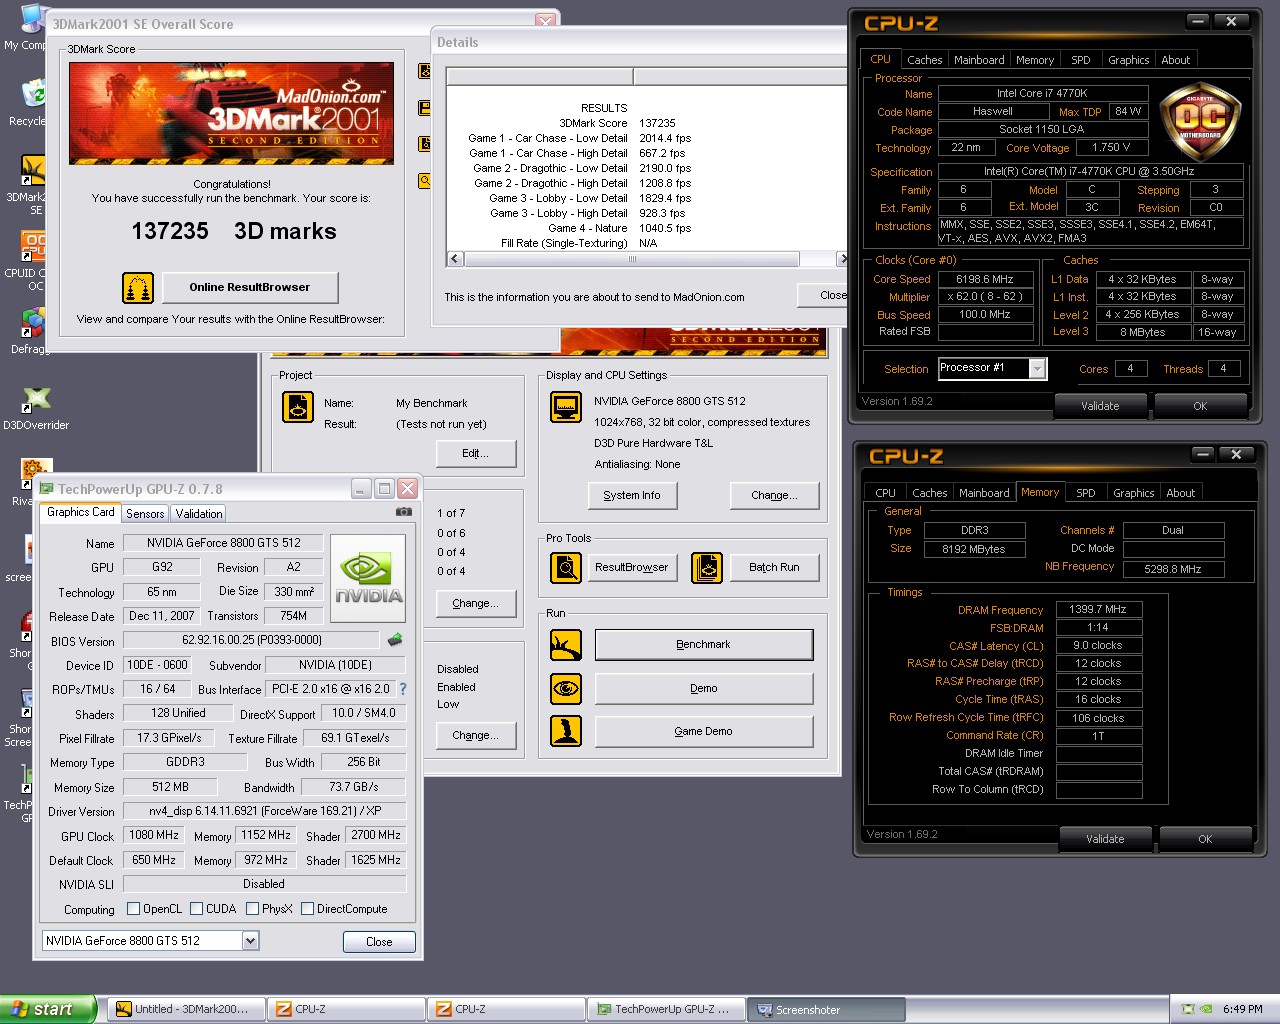The image size is (1280, 1024).
Task: Click the Demo button in 3DMark Run section
Action: (x=704, y=688)
